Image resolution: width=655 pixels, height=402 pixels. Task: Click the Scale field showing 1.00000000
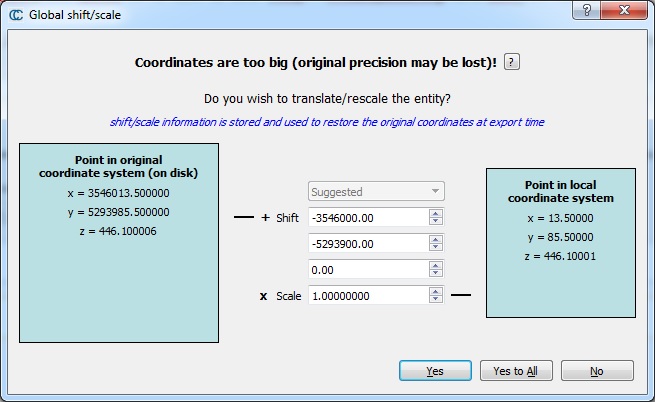click(x=366, y=295)
